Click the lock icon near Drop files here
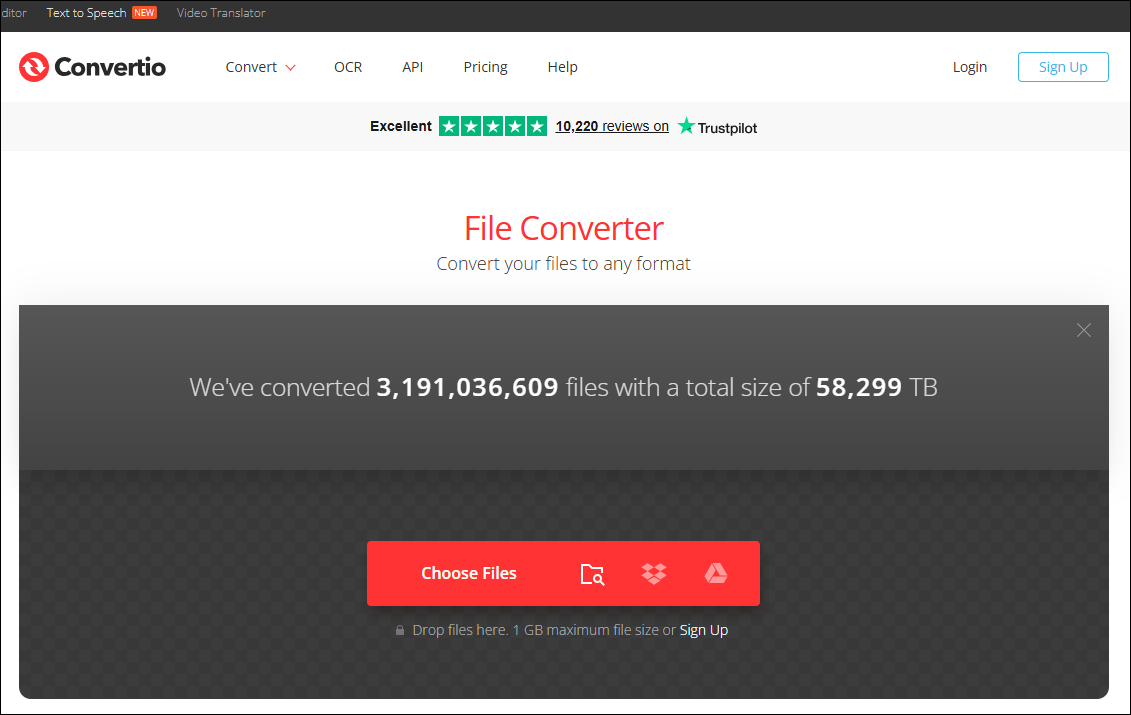 400,630
